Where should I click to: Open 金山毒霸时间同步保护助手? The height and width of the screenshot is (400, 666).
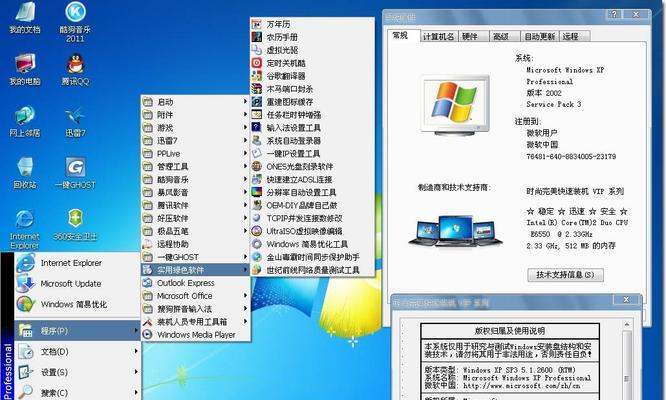pos(312,257)
